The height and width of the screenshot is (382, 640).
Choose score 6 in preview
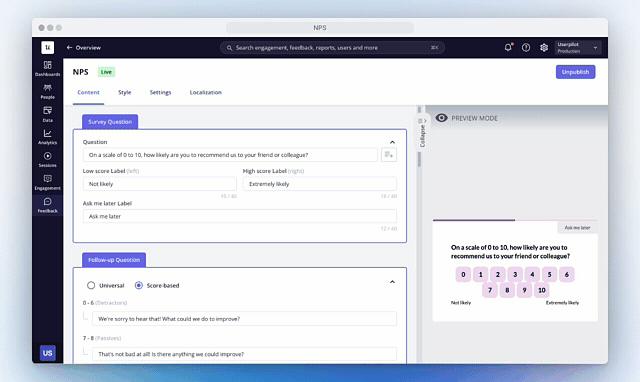(x=567, y=274)
